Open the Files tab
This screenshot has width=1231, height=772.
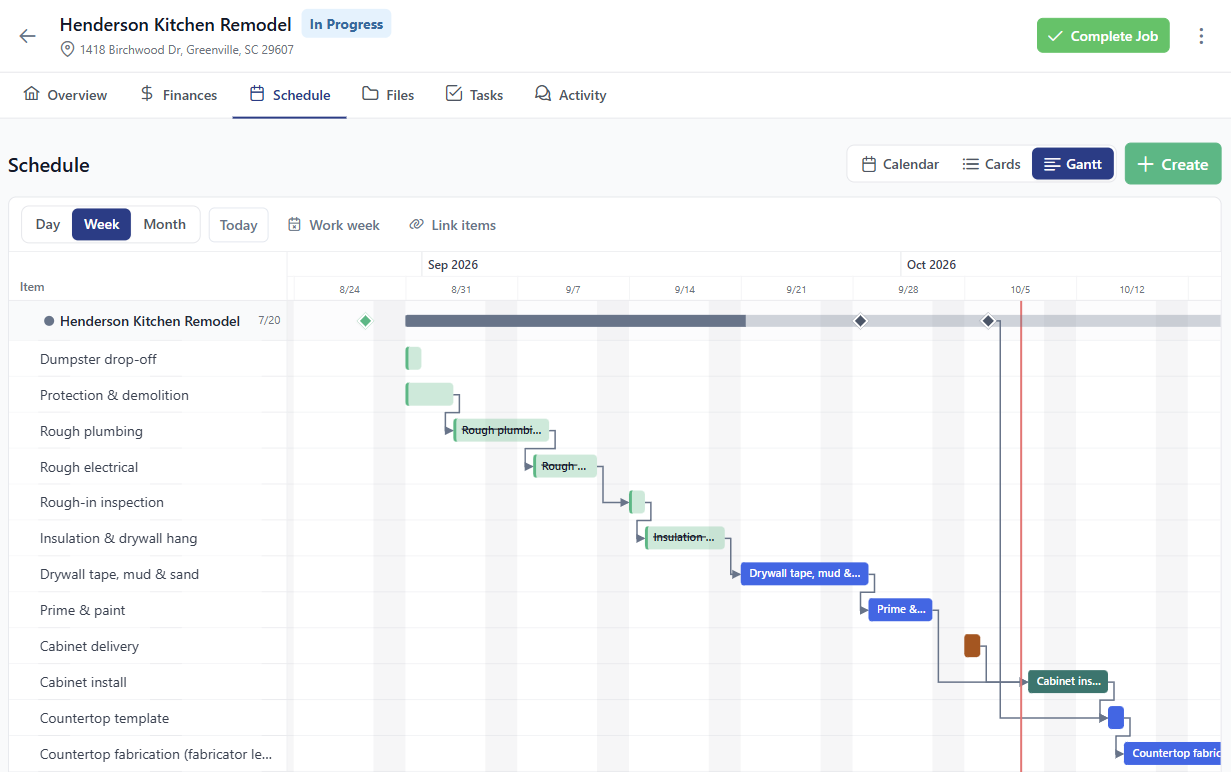click(x=388, y=95)
